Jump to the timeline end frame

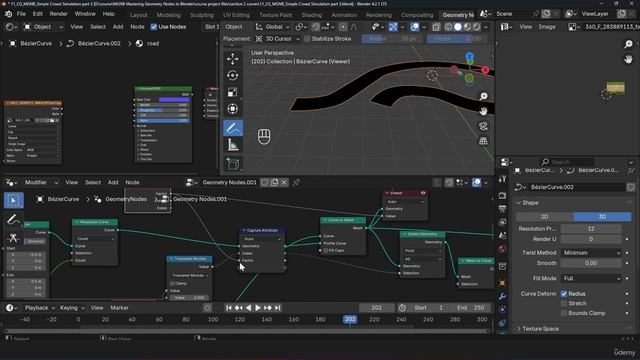point(278,308)
